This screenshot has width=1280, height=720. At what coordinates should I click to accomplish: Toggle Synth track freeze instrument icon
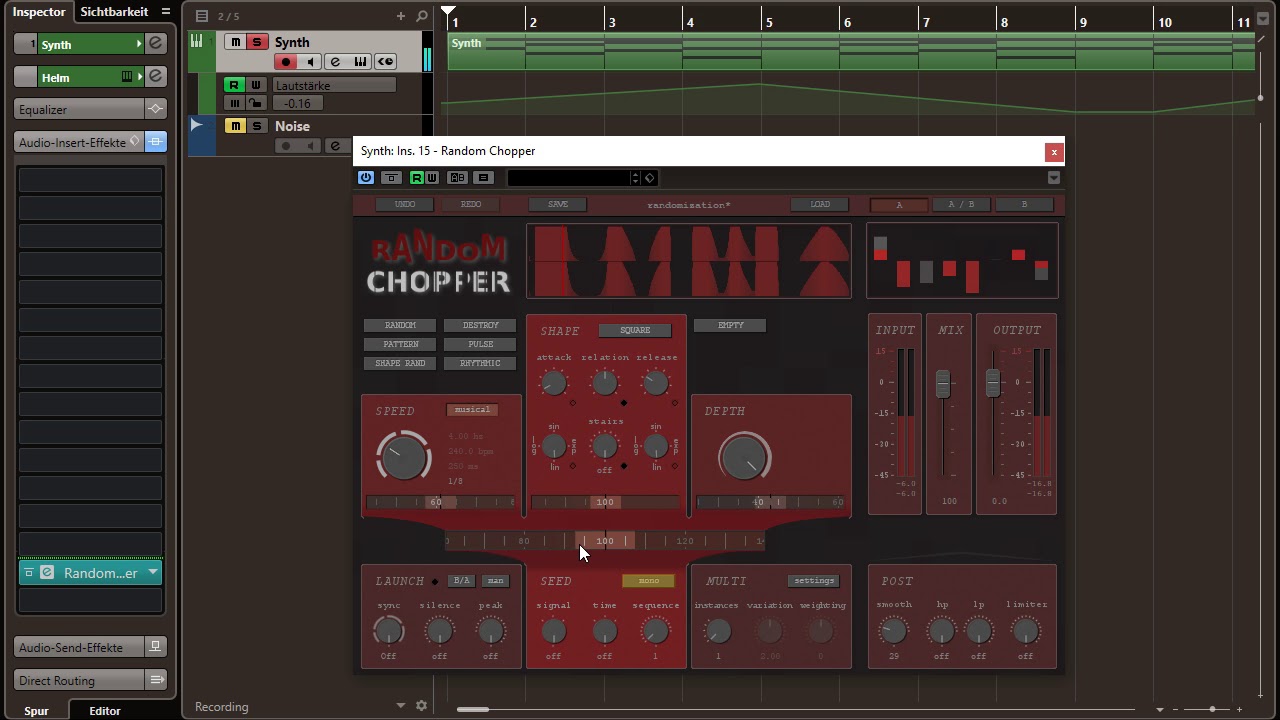(385, 62)
